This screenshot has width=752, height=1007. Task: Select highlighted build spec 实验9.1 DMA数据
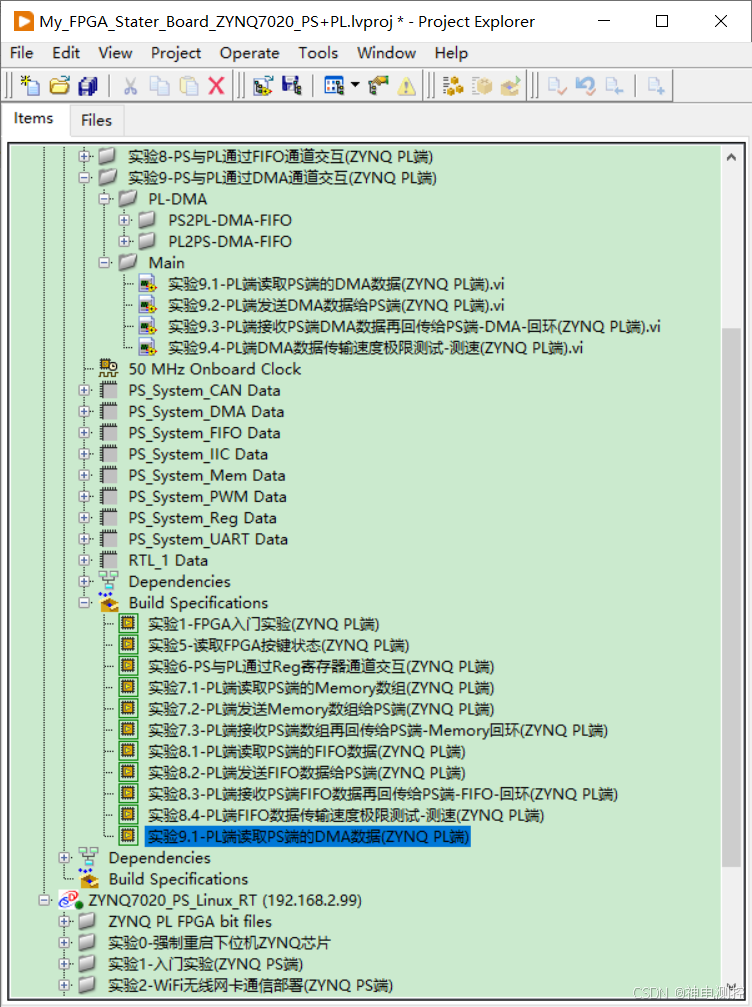pyautogui.click(x=308, y=836)
